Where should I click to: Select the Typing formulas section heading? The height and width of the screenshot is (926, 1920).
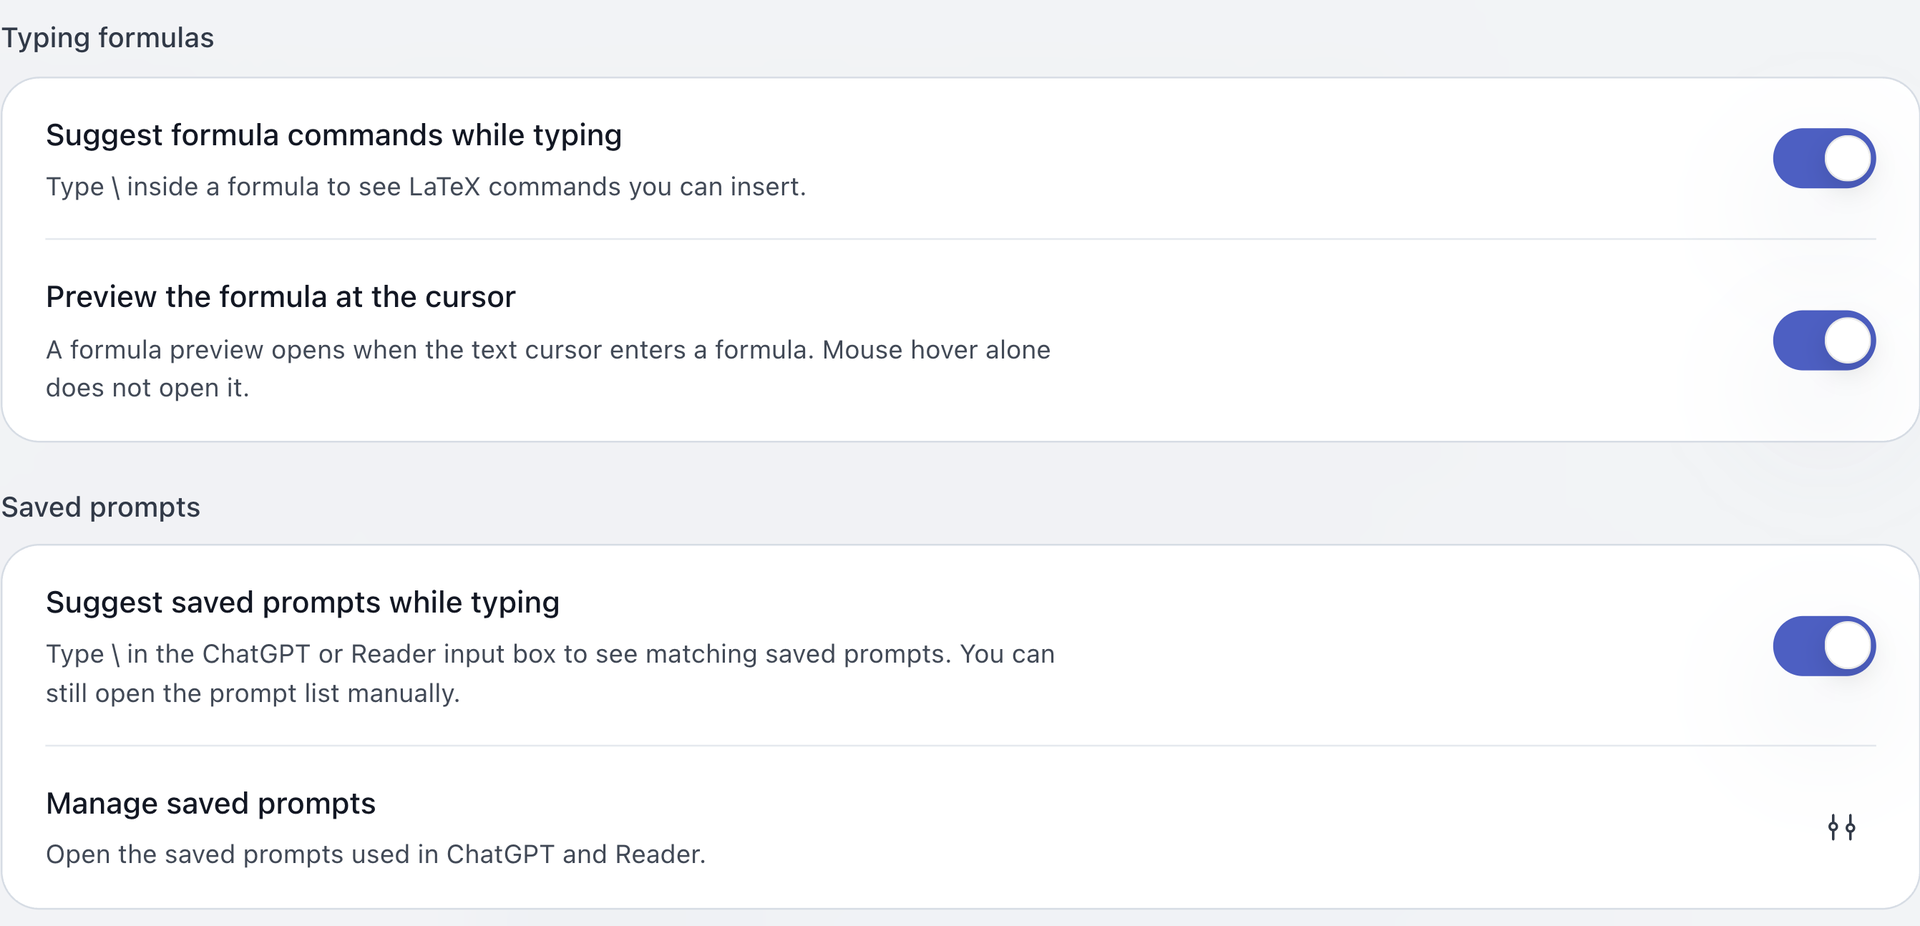107,38
